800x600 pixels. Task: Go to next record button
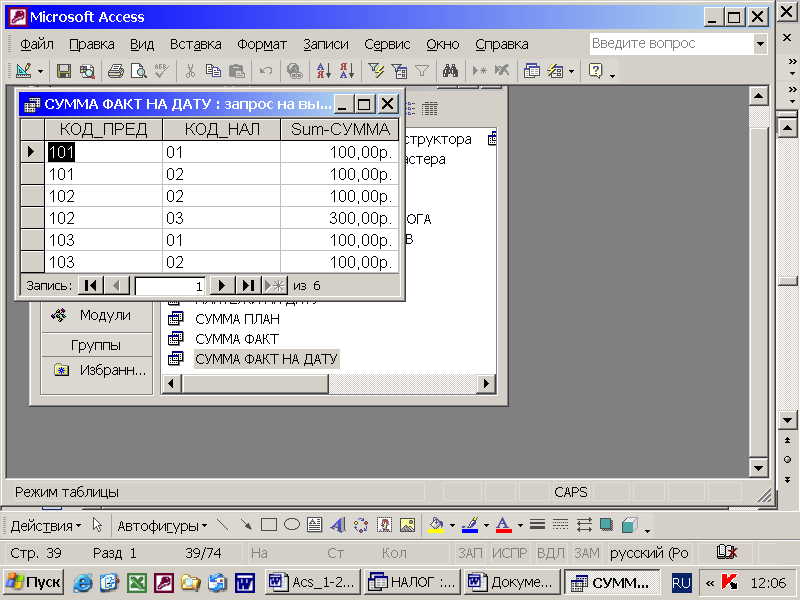222,286
